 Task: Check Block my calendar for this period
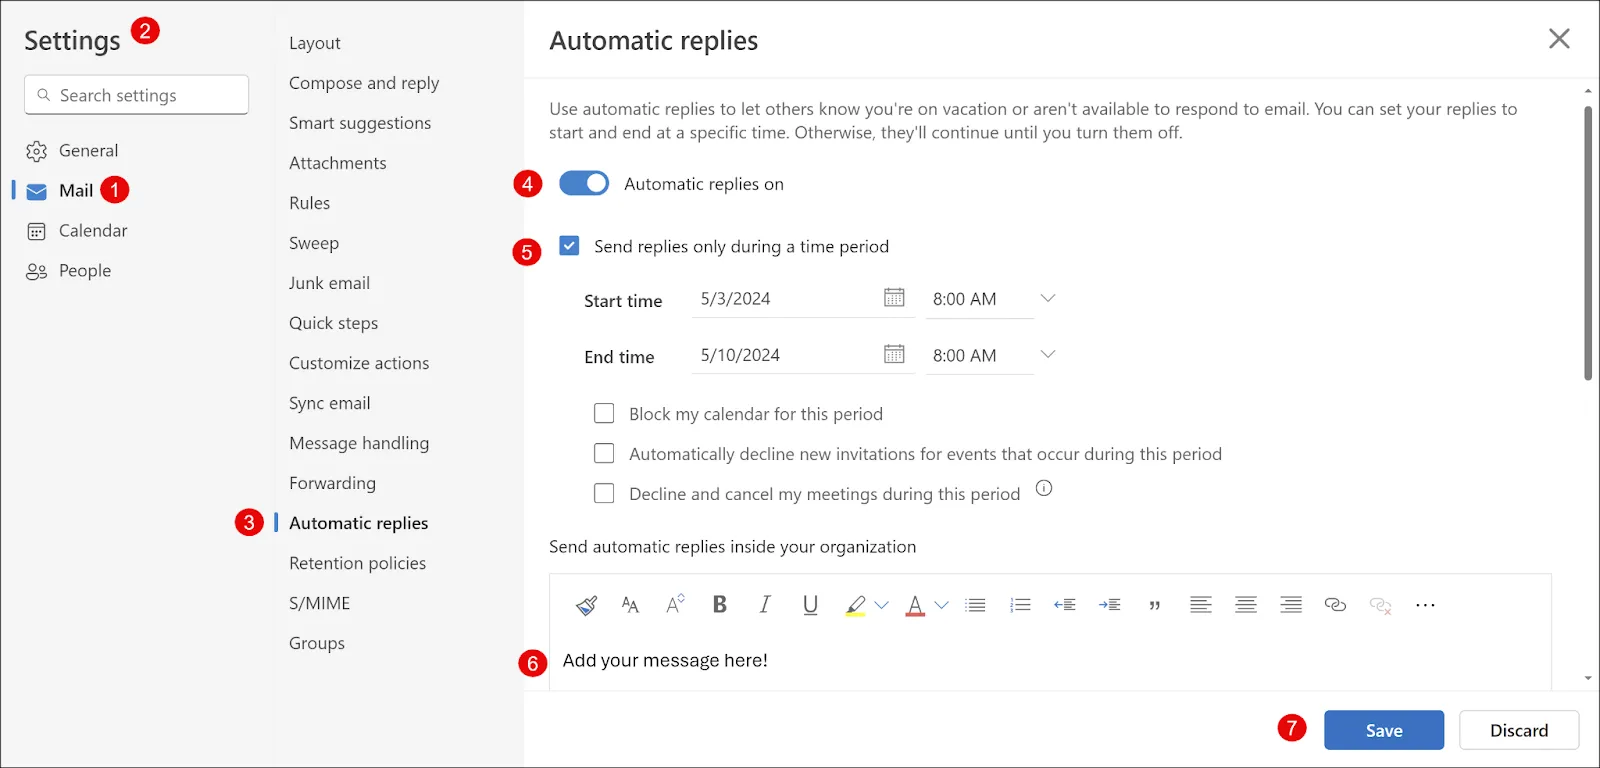604,413
